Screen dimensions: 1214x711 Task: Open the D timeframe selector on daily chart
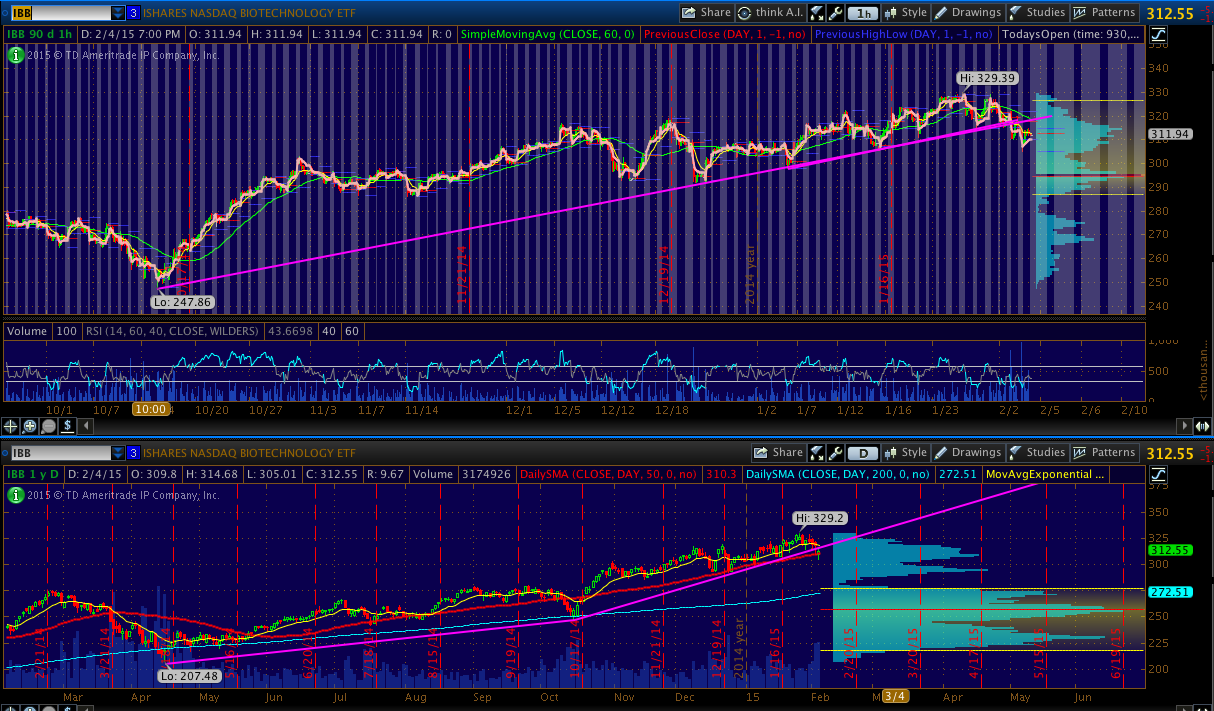(861, 453)
